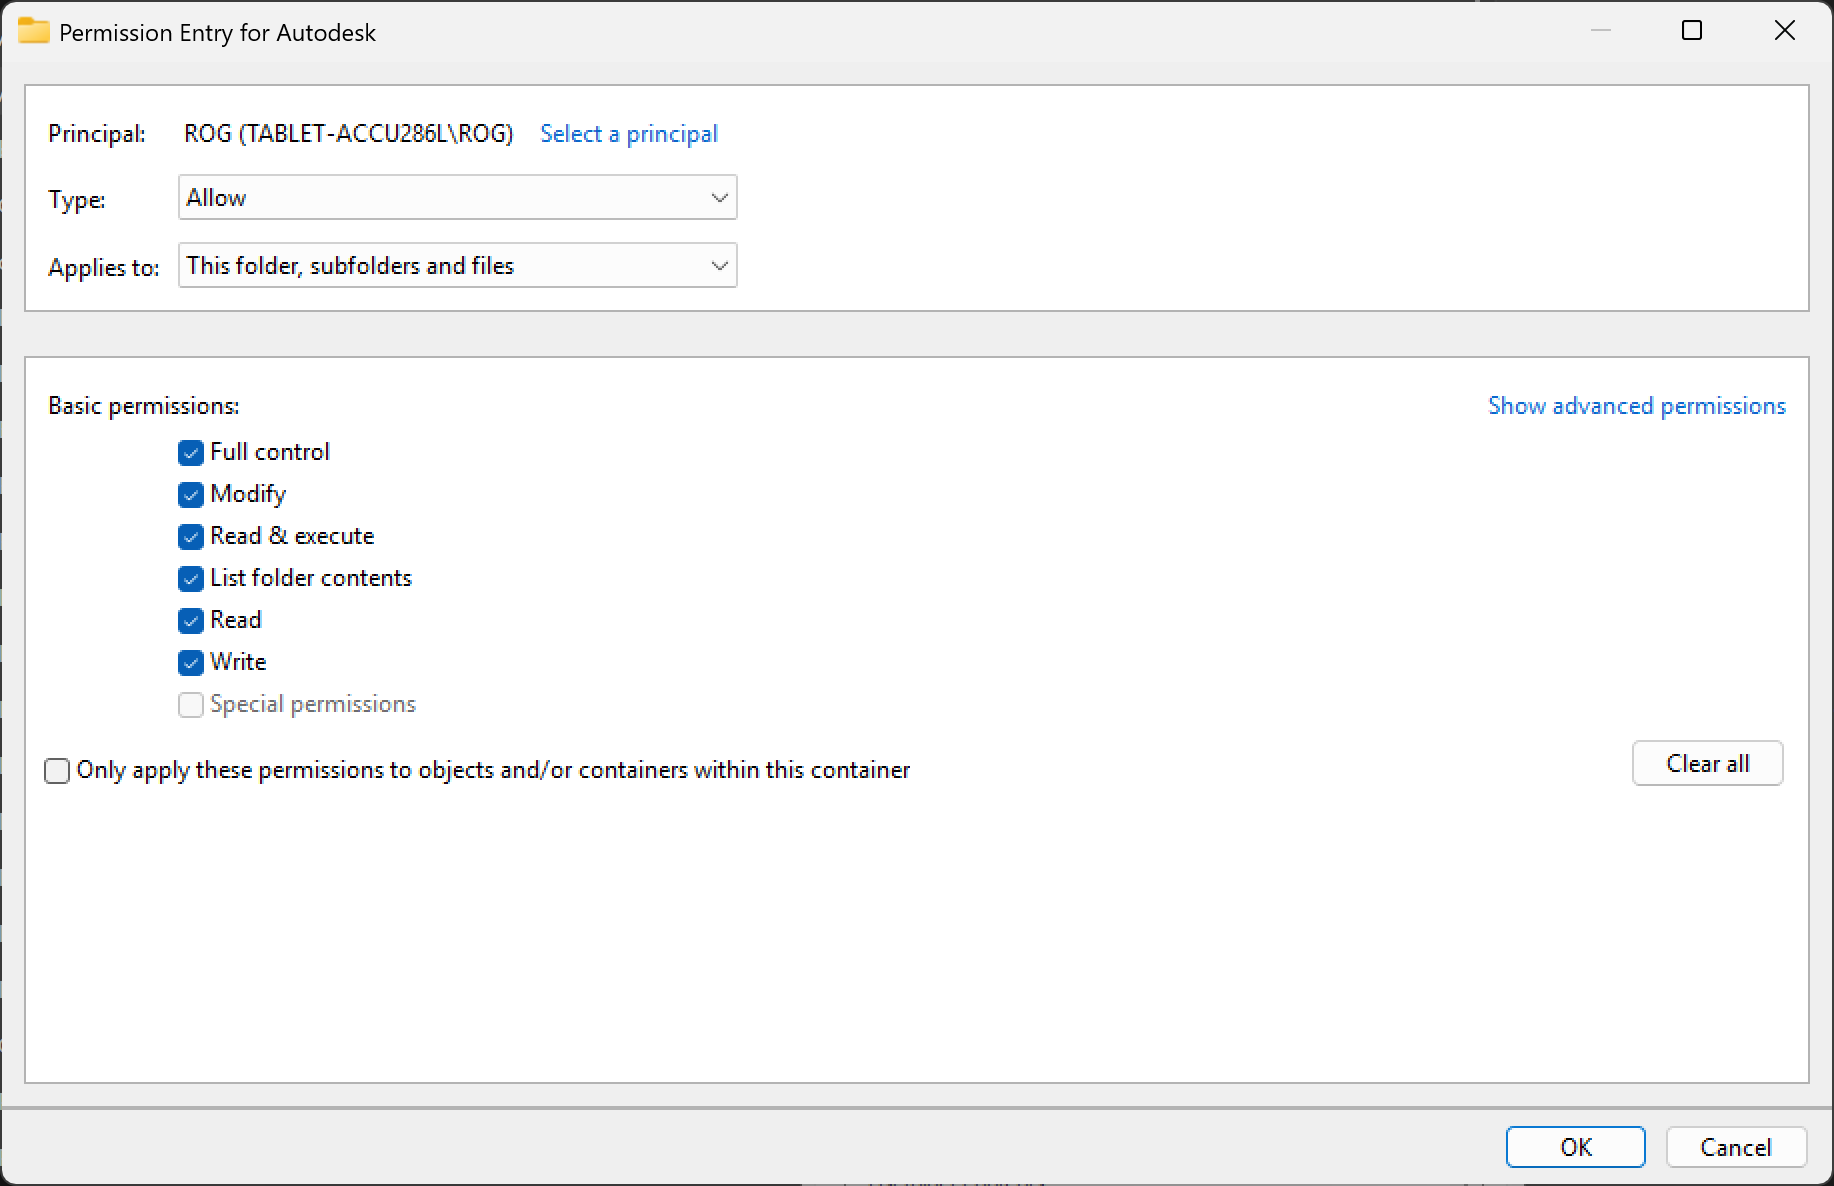
Task: Confirm changes with the OK button
Action: click(x=1575, y=1147)
